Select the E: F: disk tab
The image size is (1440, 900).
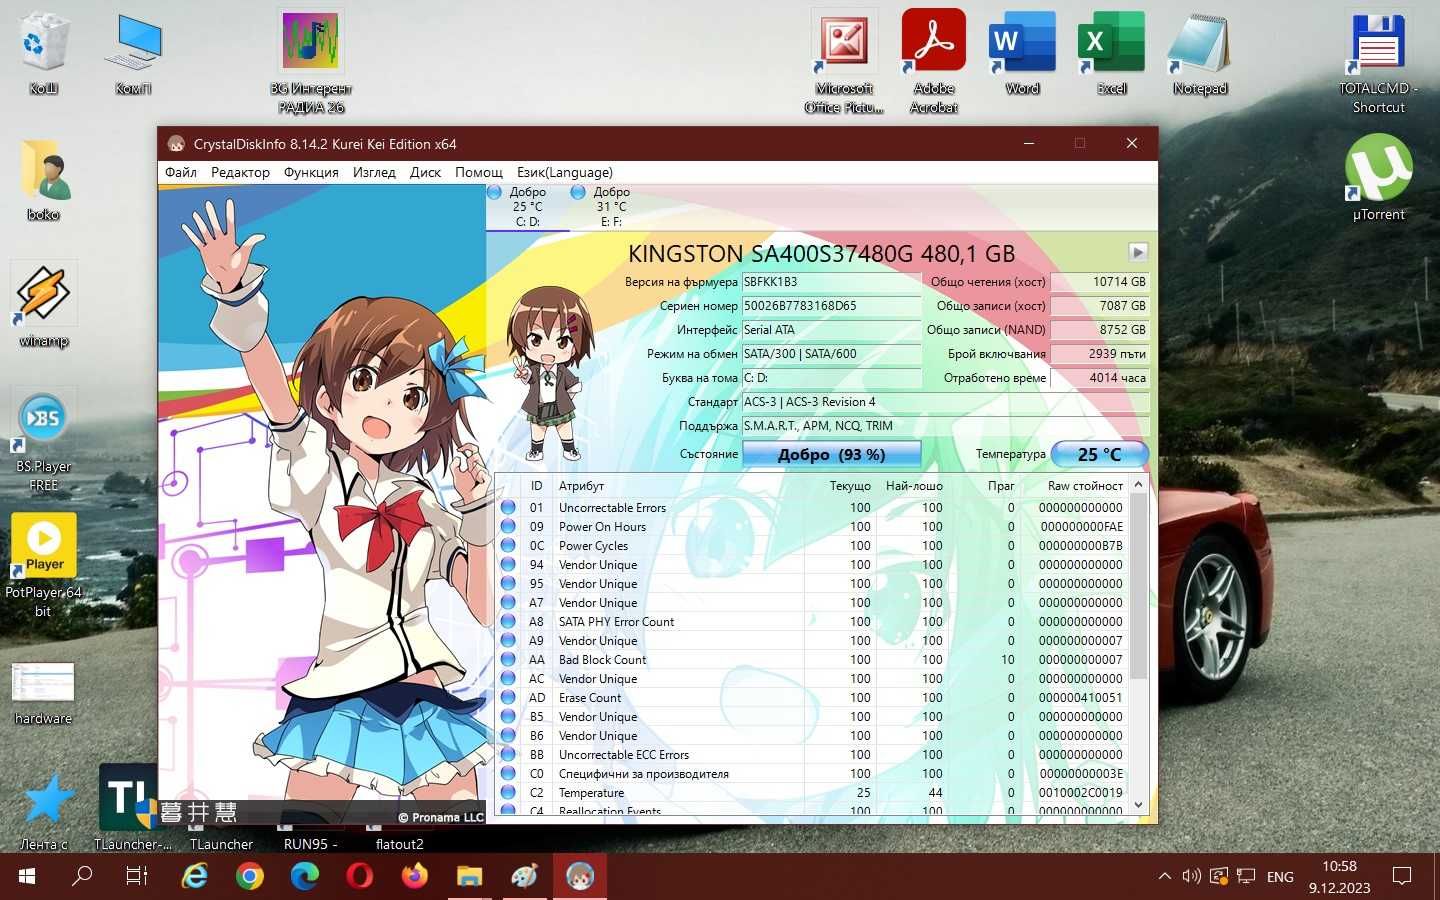(611, 207)
